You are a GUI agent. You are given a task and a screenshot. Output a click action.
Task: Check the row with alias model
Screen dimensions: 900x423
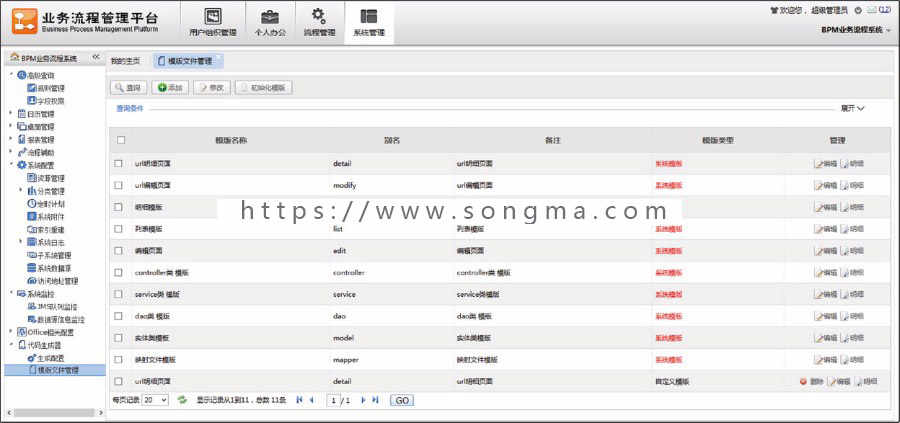[x=118, y=337]
